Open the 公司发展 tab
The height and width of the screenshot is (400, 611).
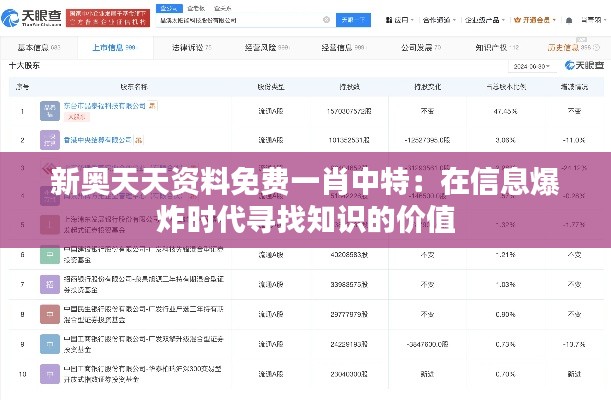click(x=420, y=48)
